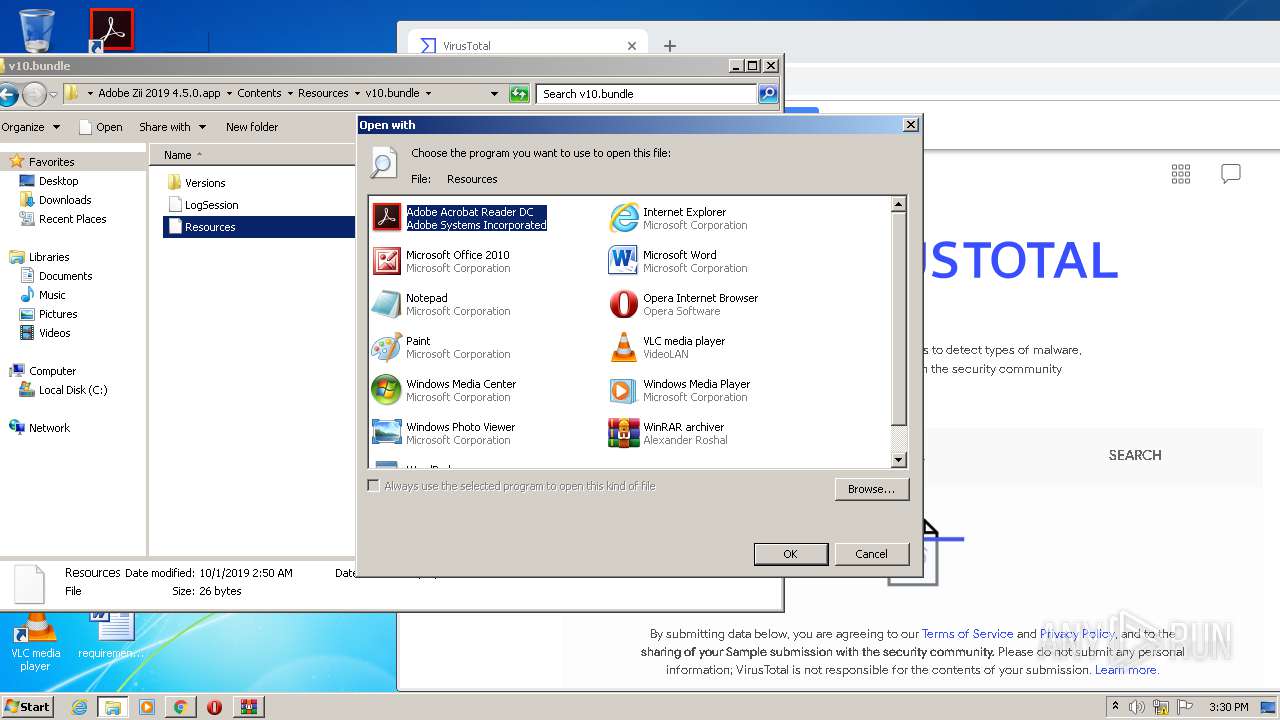Viewport: 1280px width, 720px height.
Task: Click the Explorer search magnifier icon
Action: click(767, 94)
